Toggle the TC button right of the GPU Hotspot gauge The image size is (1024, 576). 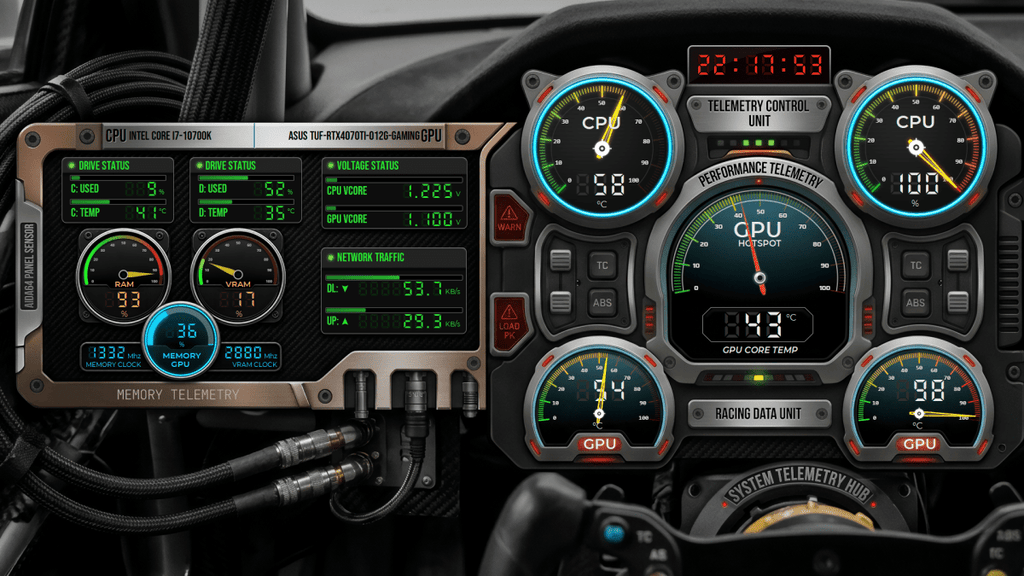point(916,265)
